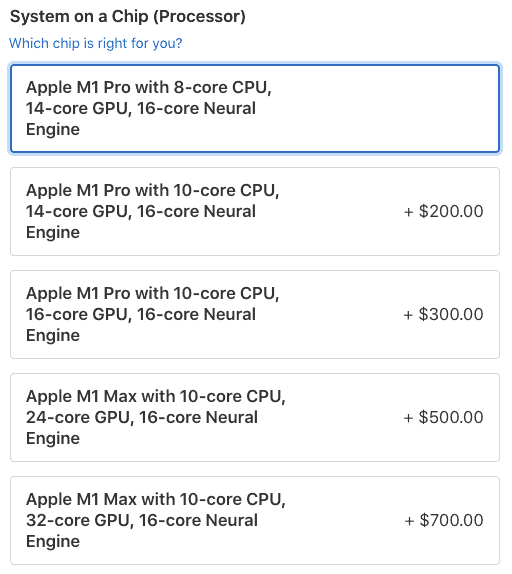Select the chip upgrade priced at $300
The height and width of the screenshot is (574, 512).
[x=255, y=314]
